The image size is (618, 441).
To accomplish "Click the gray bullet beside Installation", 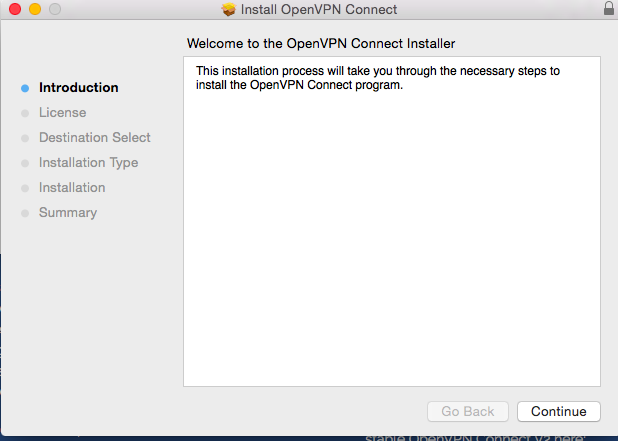I will [25, 188].
